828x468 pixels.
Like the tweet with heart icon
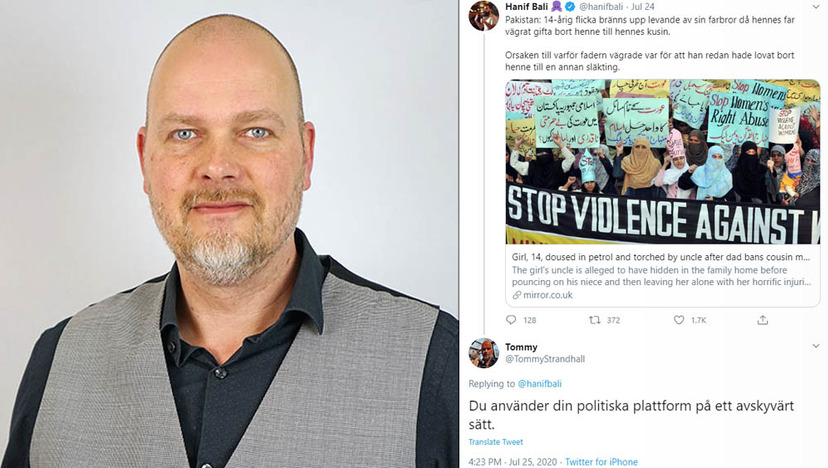679,320
